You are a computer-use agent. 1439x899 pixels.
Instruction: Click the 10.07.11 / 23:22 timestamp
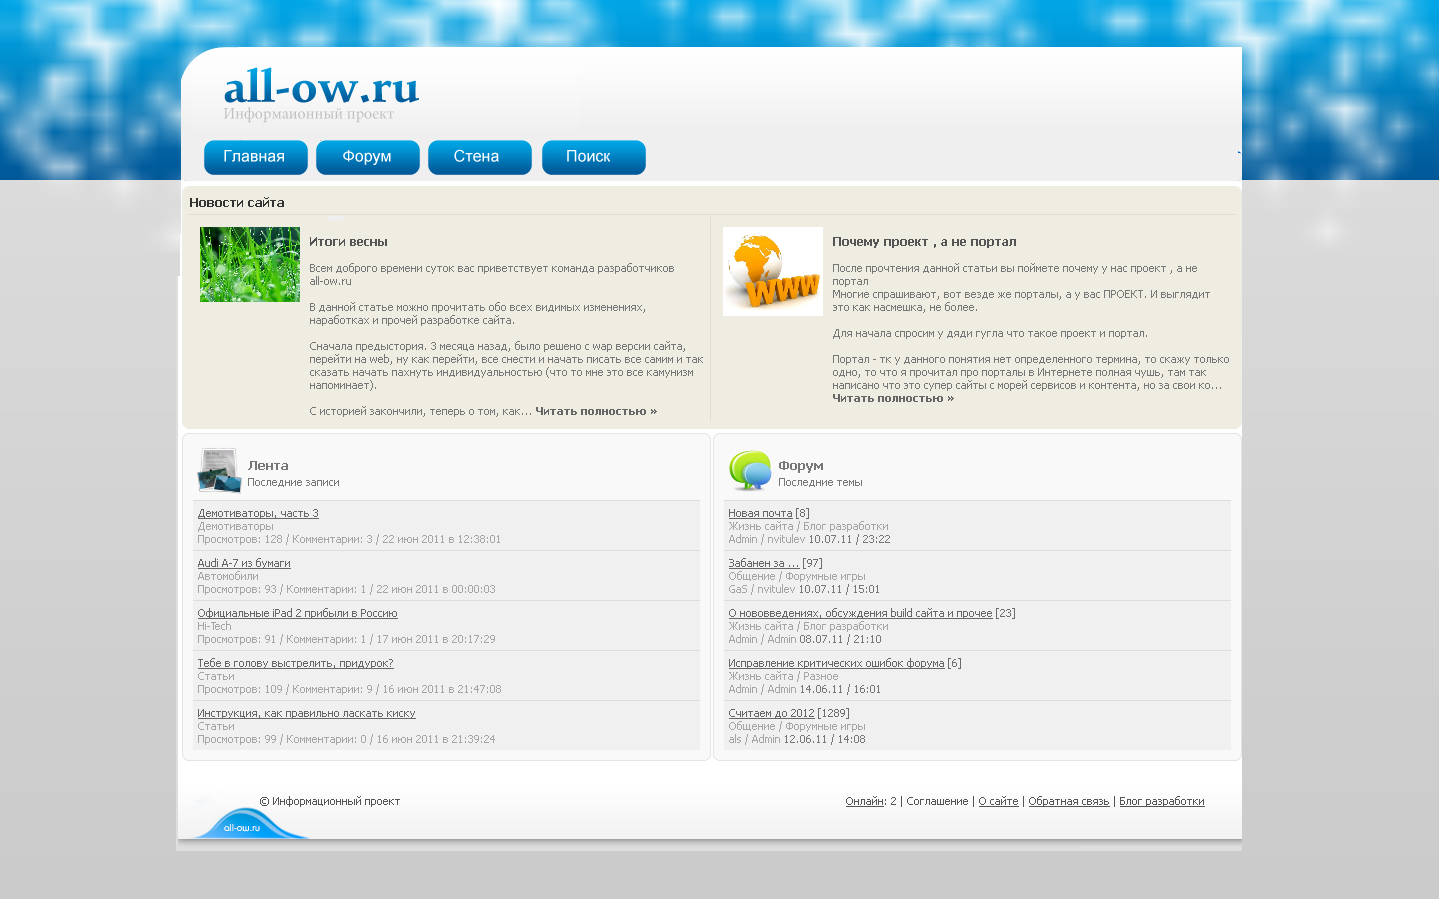849,539
